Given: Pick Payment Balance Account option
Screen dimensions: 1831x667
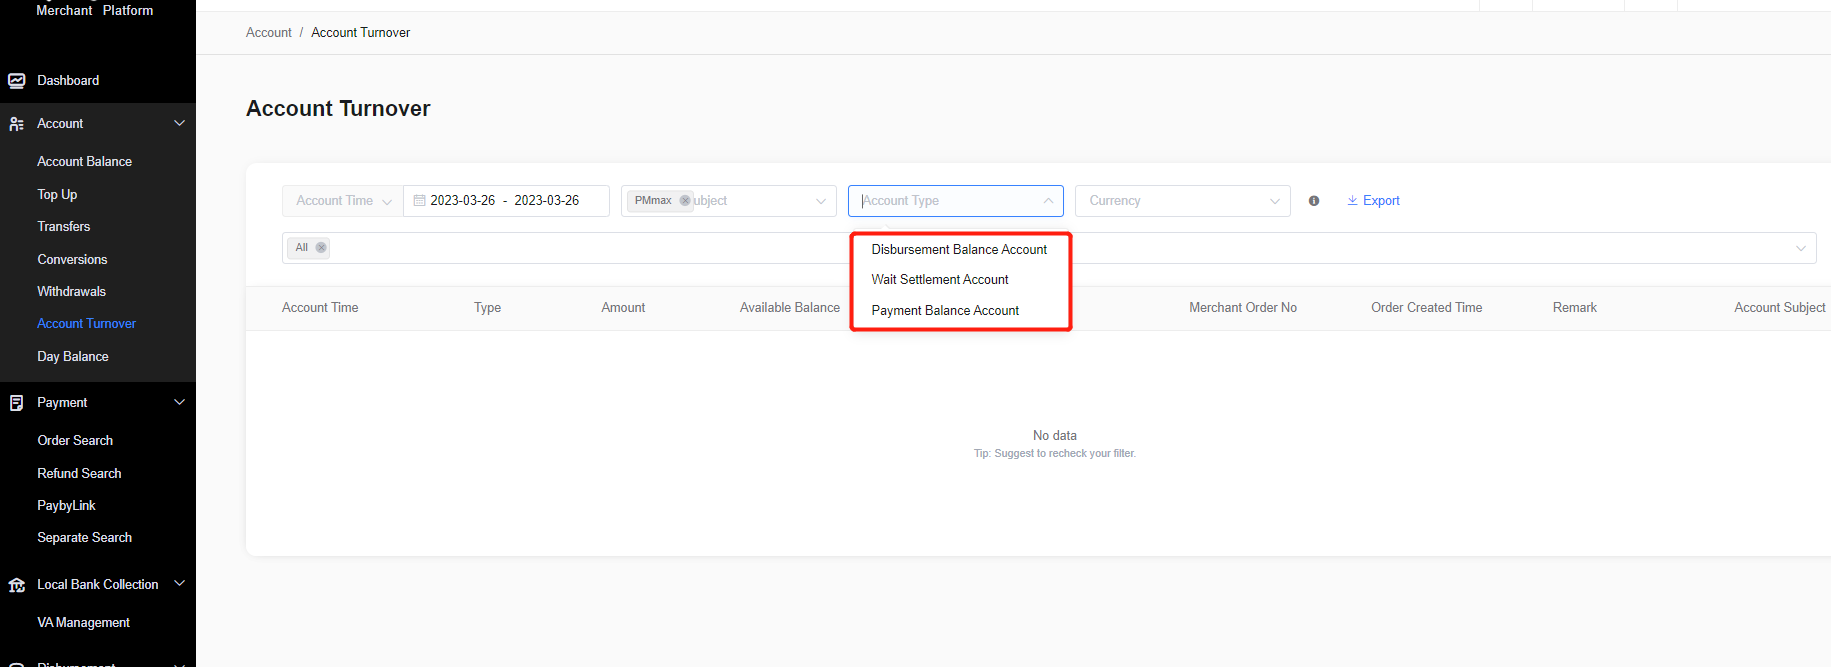Looking at the screenshot, I should click(x=945, y=311).
